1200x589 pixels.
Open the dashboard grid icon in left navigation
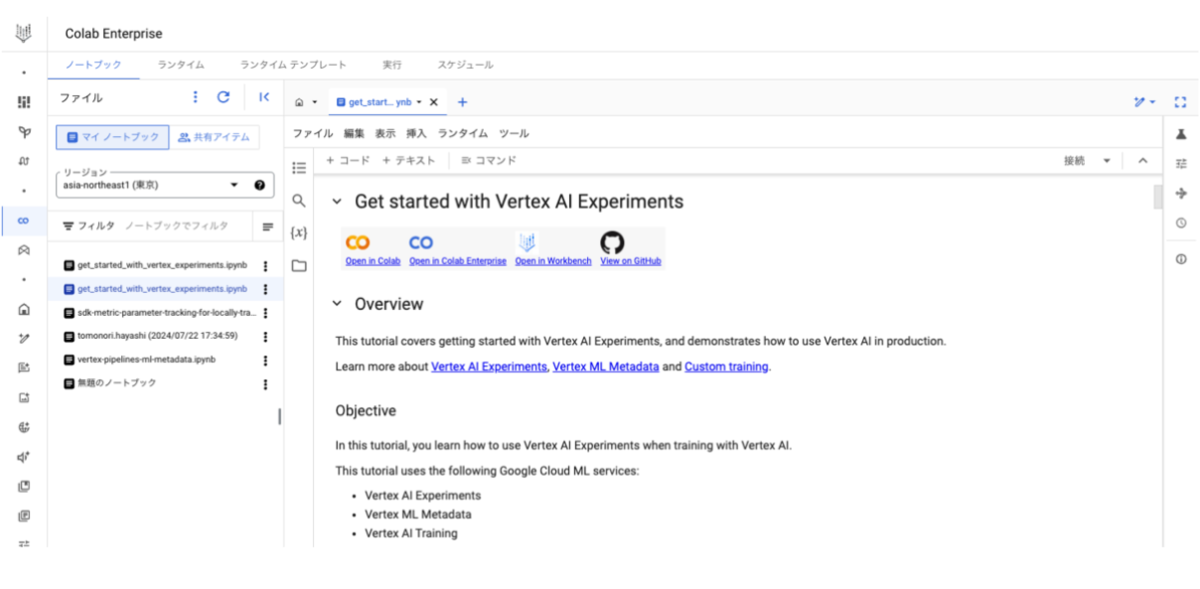click(x=23, y=102)
